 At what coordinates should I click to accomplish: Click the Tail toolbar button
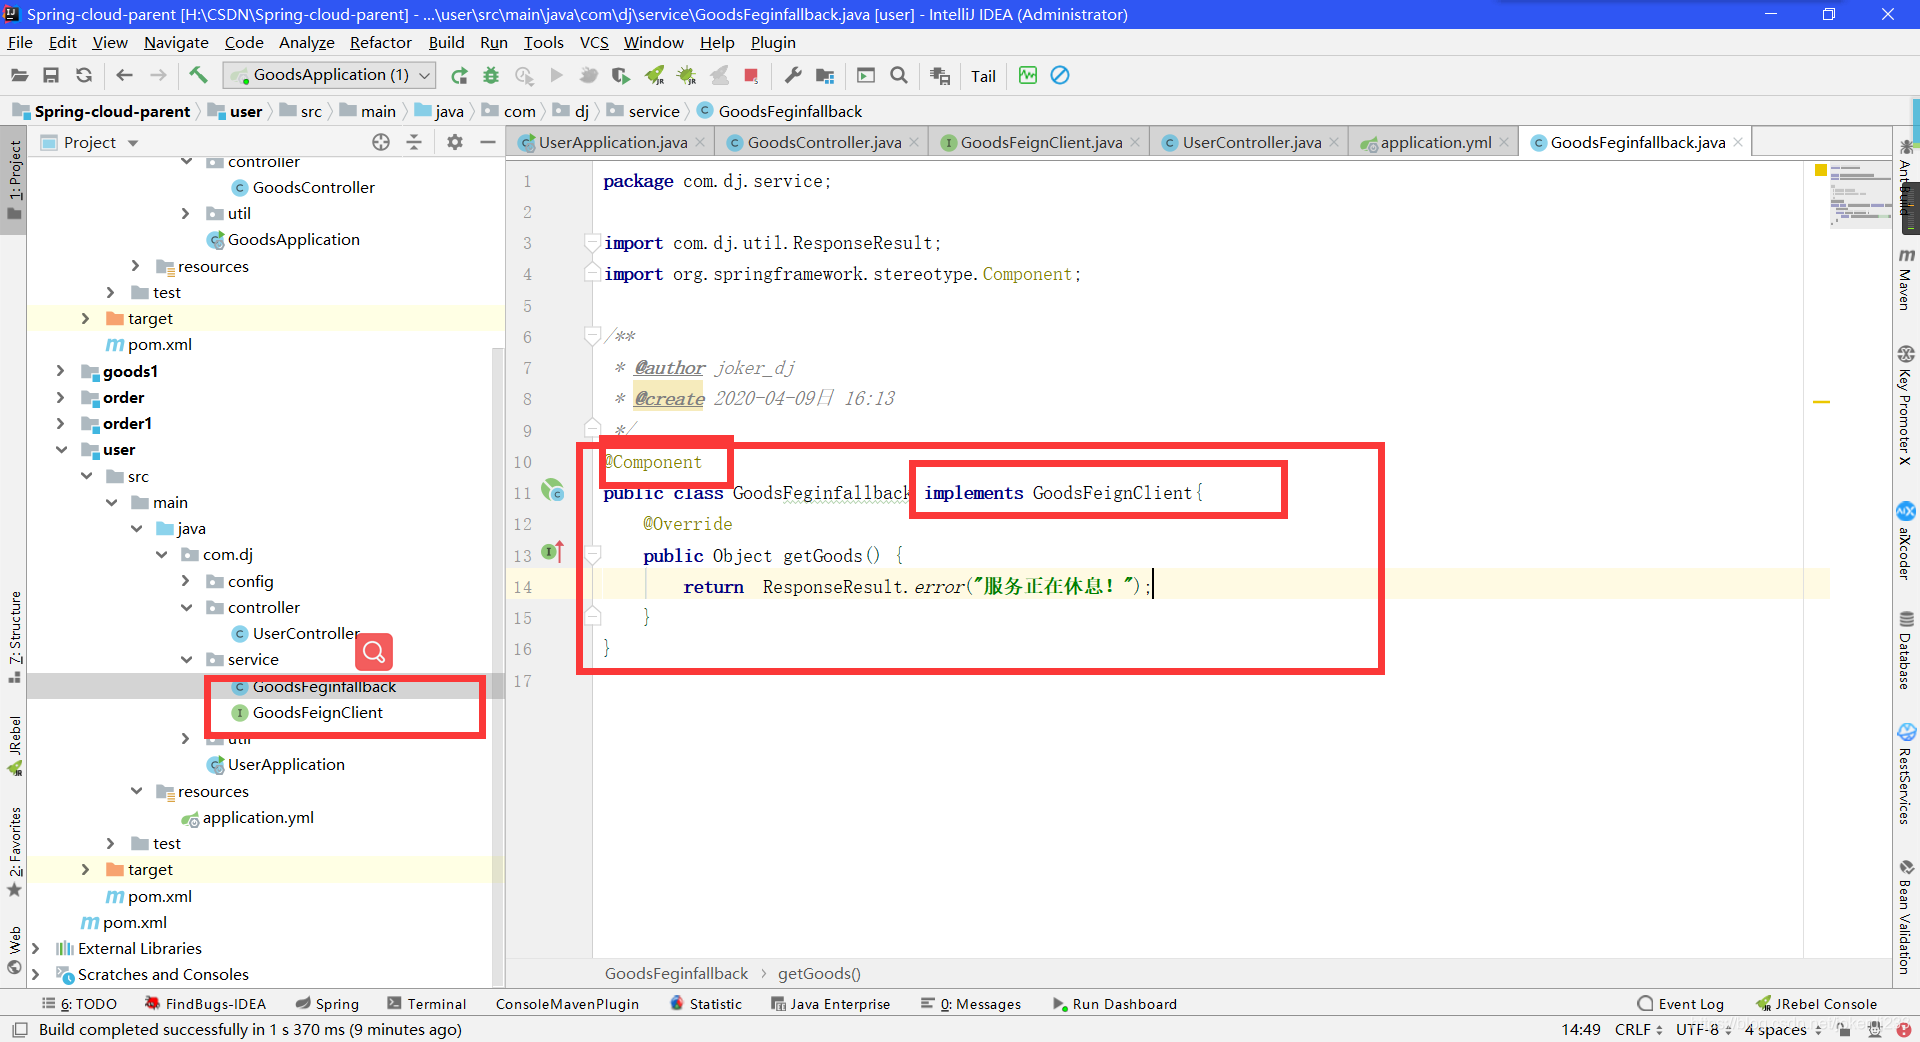point(983,76)
